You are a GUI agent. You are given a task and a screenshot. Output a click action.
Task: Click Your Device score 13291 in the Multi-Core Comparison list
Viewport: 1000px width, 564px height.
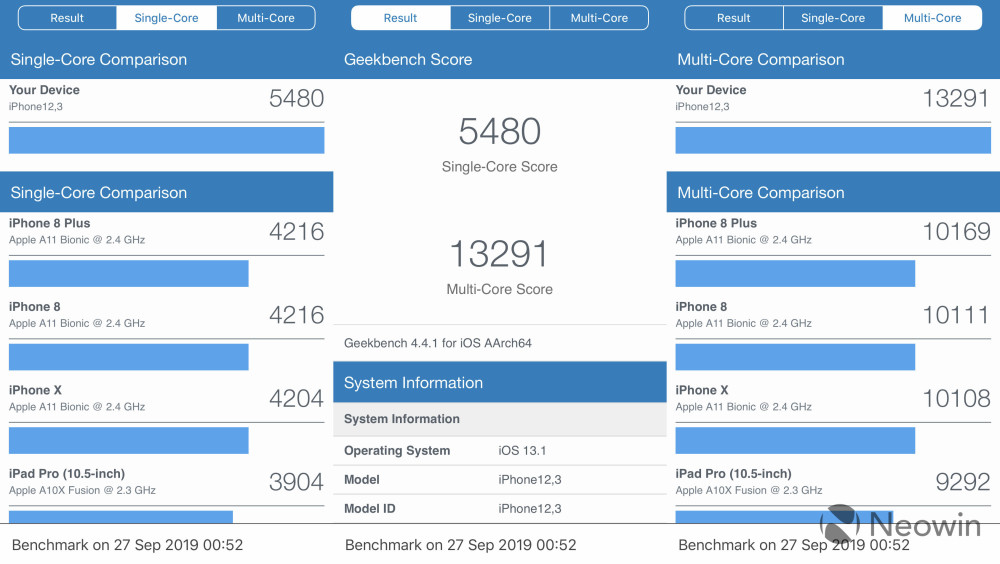click(956, 98)
